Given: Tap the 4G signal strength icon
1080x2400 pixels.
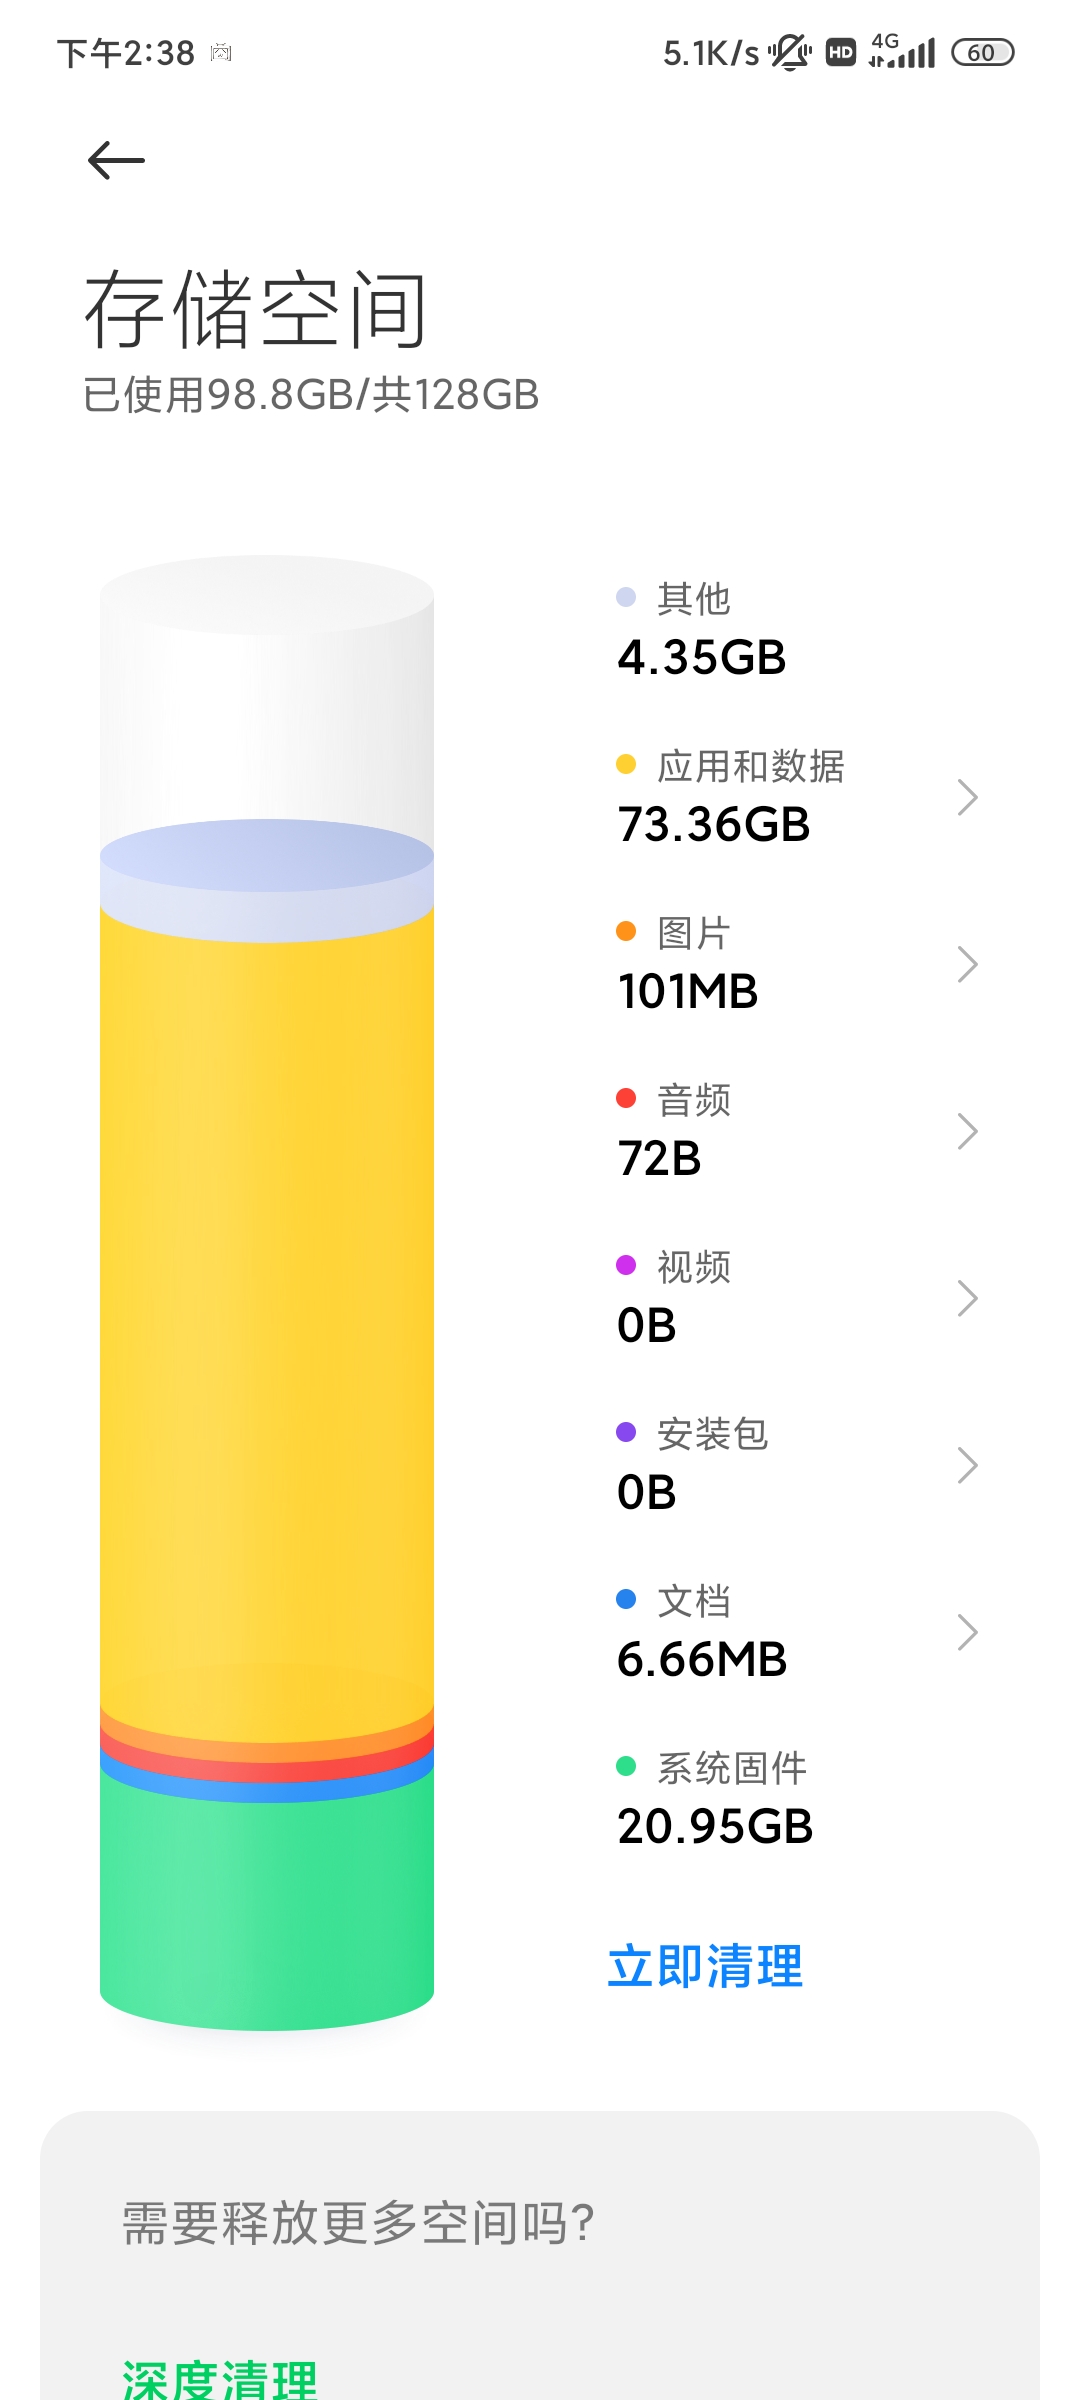Looking at the screenshot, I should tap(902, 51).
